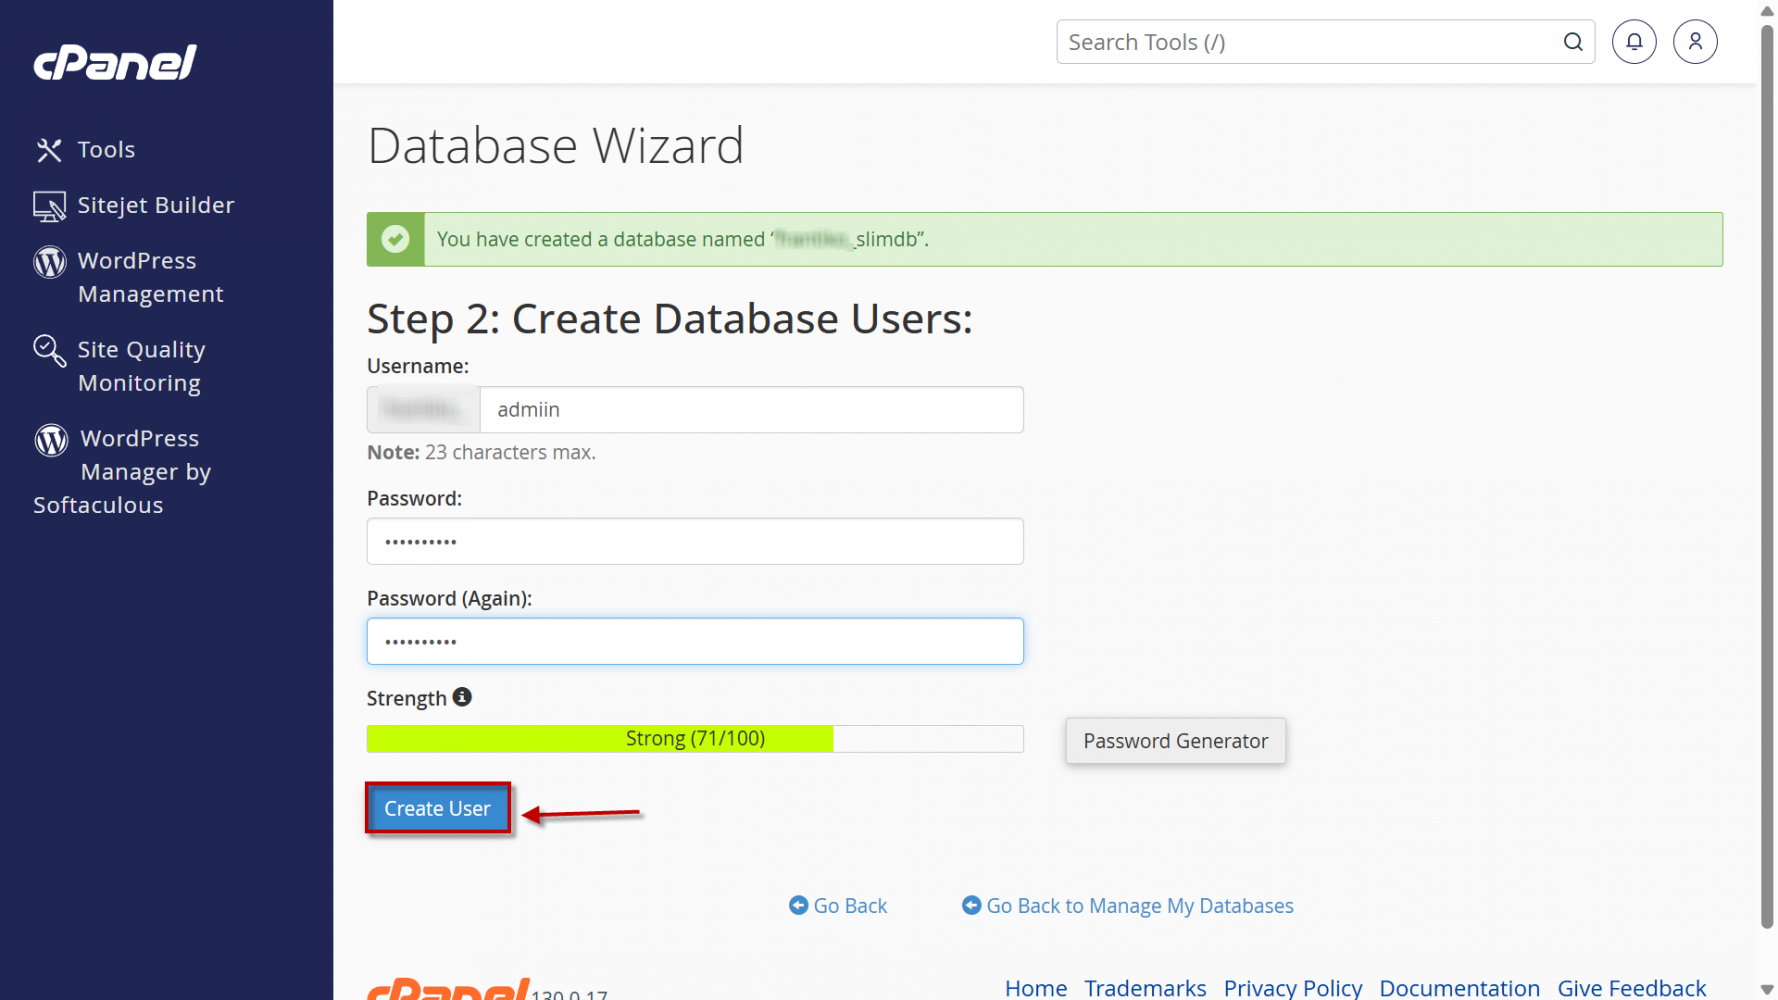Click the password strength meter bar
The height and width of the screenshot is (1000, 1778).
(x=695, y=739)
